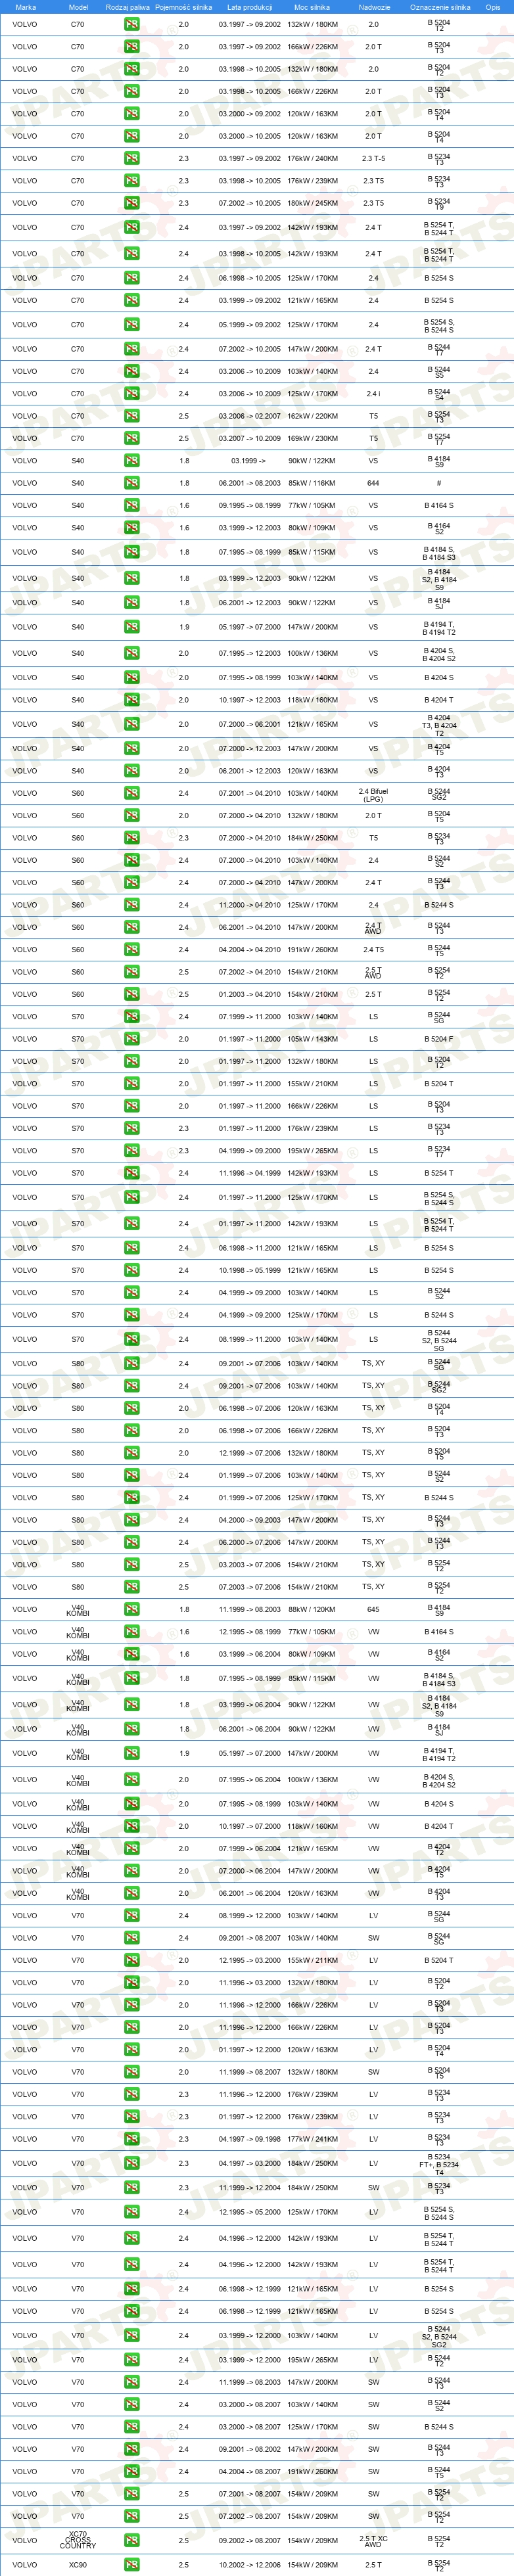The width and height of the screenshot is (514, 2576).
Task: Click the '177kW / 241KM' power cell
Action: pyautogui.click(x=313, y=2139)
